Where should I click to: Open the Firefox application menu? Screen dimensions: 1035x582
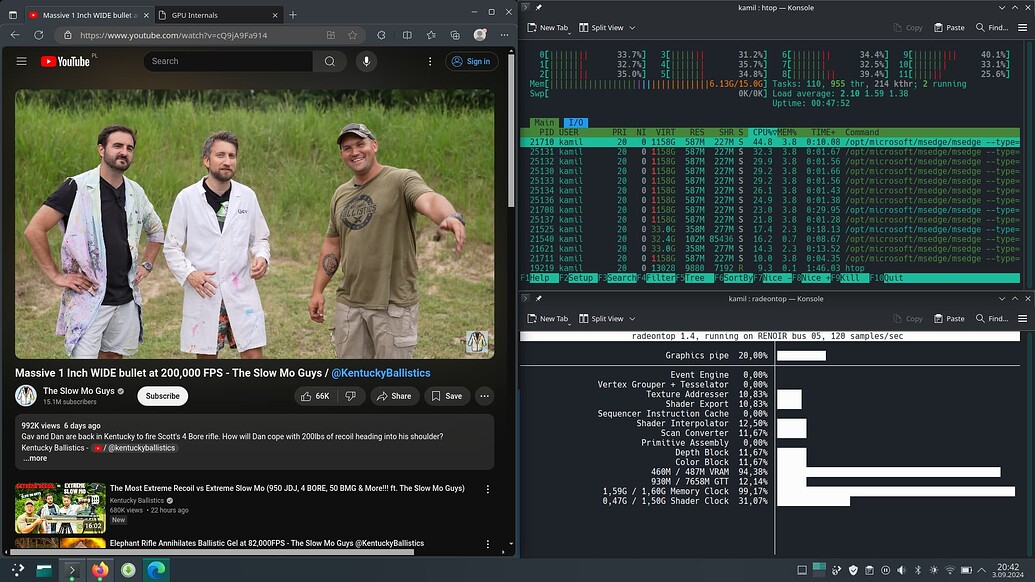pos(505,34)
